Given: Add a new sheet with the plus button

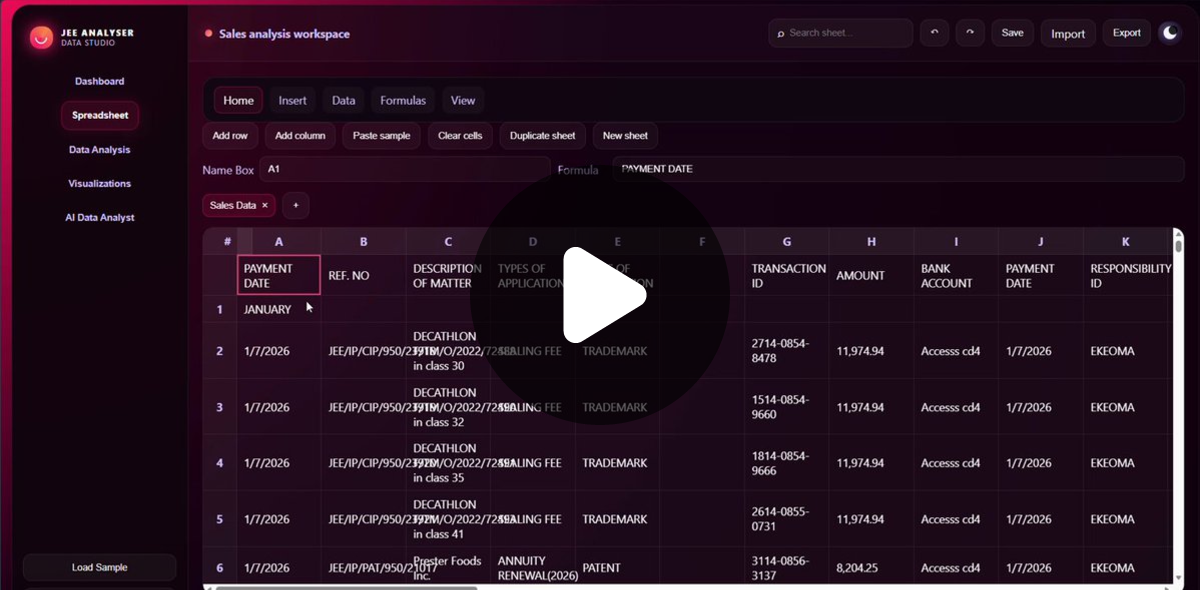Looking at the screenshot, I should click(x=295, y=205).
